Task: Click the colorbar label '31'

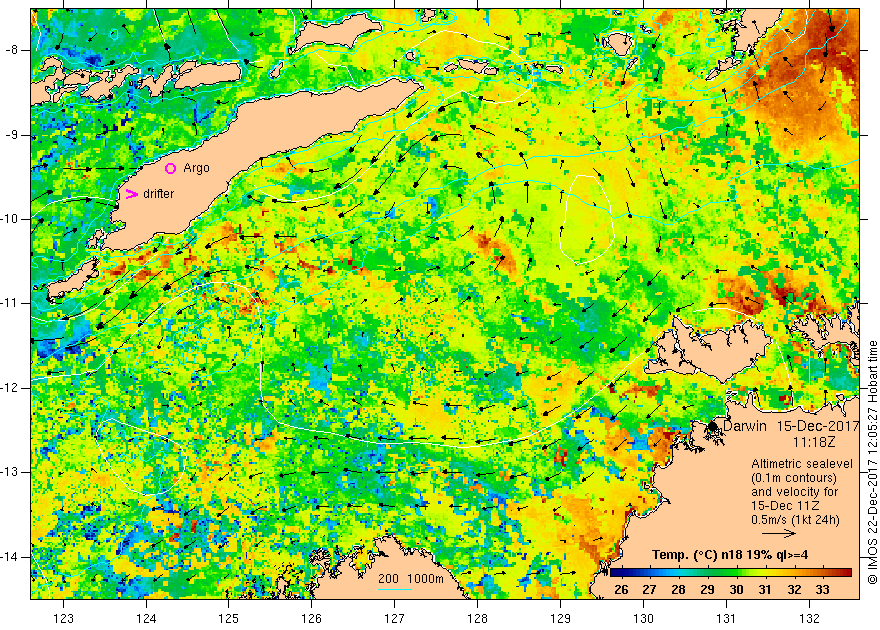Action: (765, 590)
